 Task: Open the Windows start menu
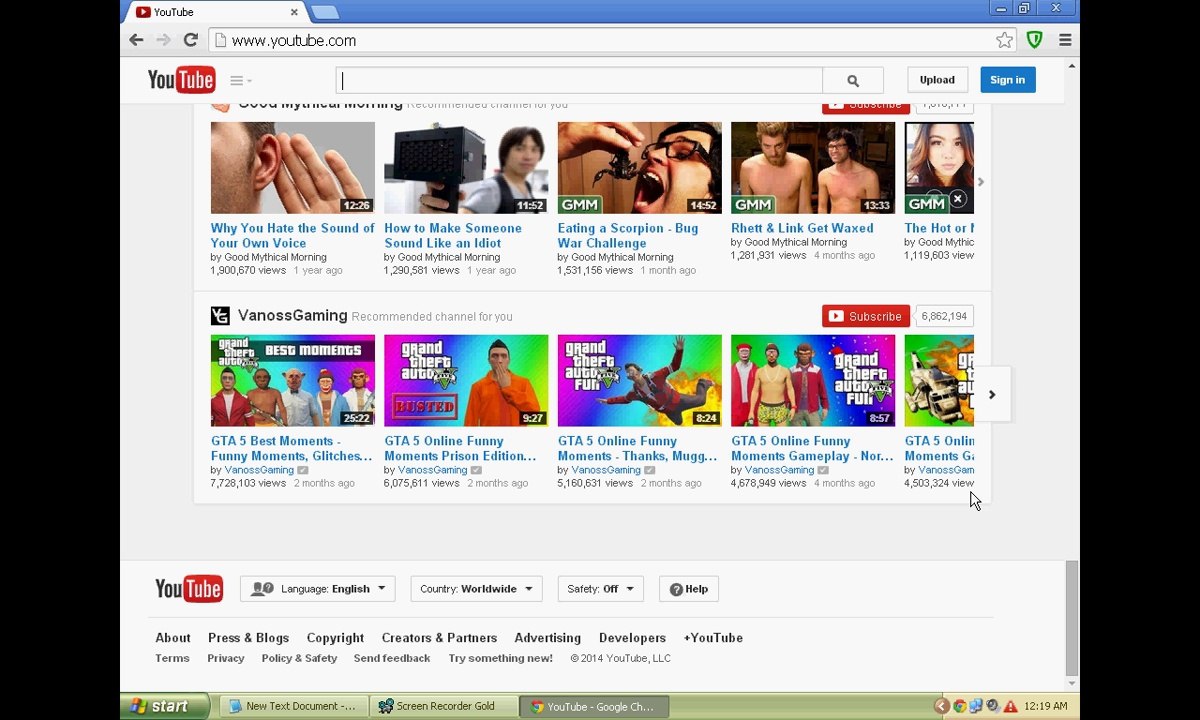[x=164, y=706]
